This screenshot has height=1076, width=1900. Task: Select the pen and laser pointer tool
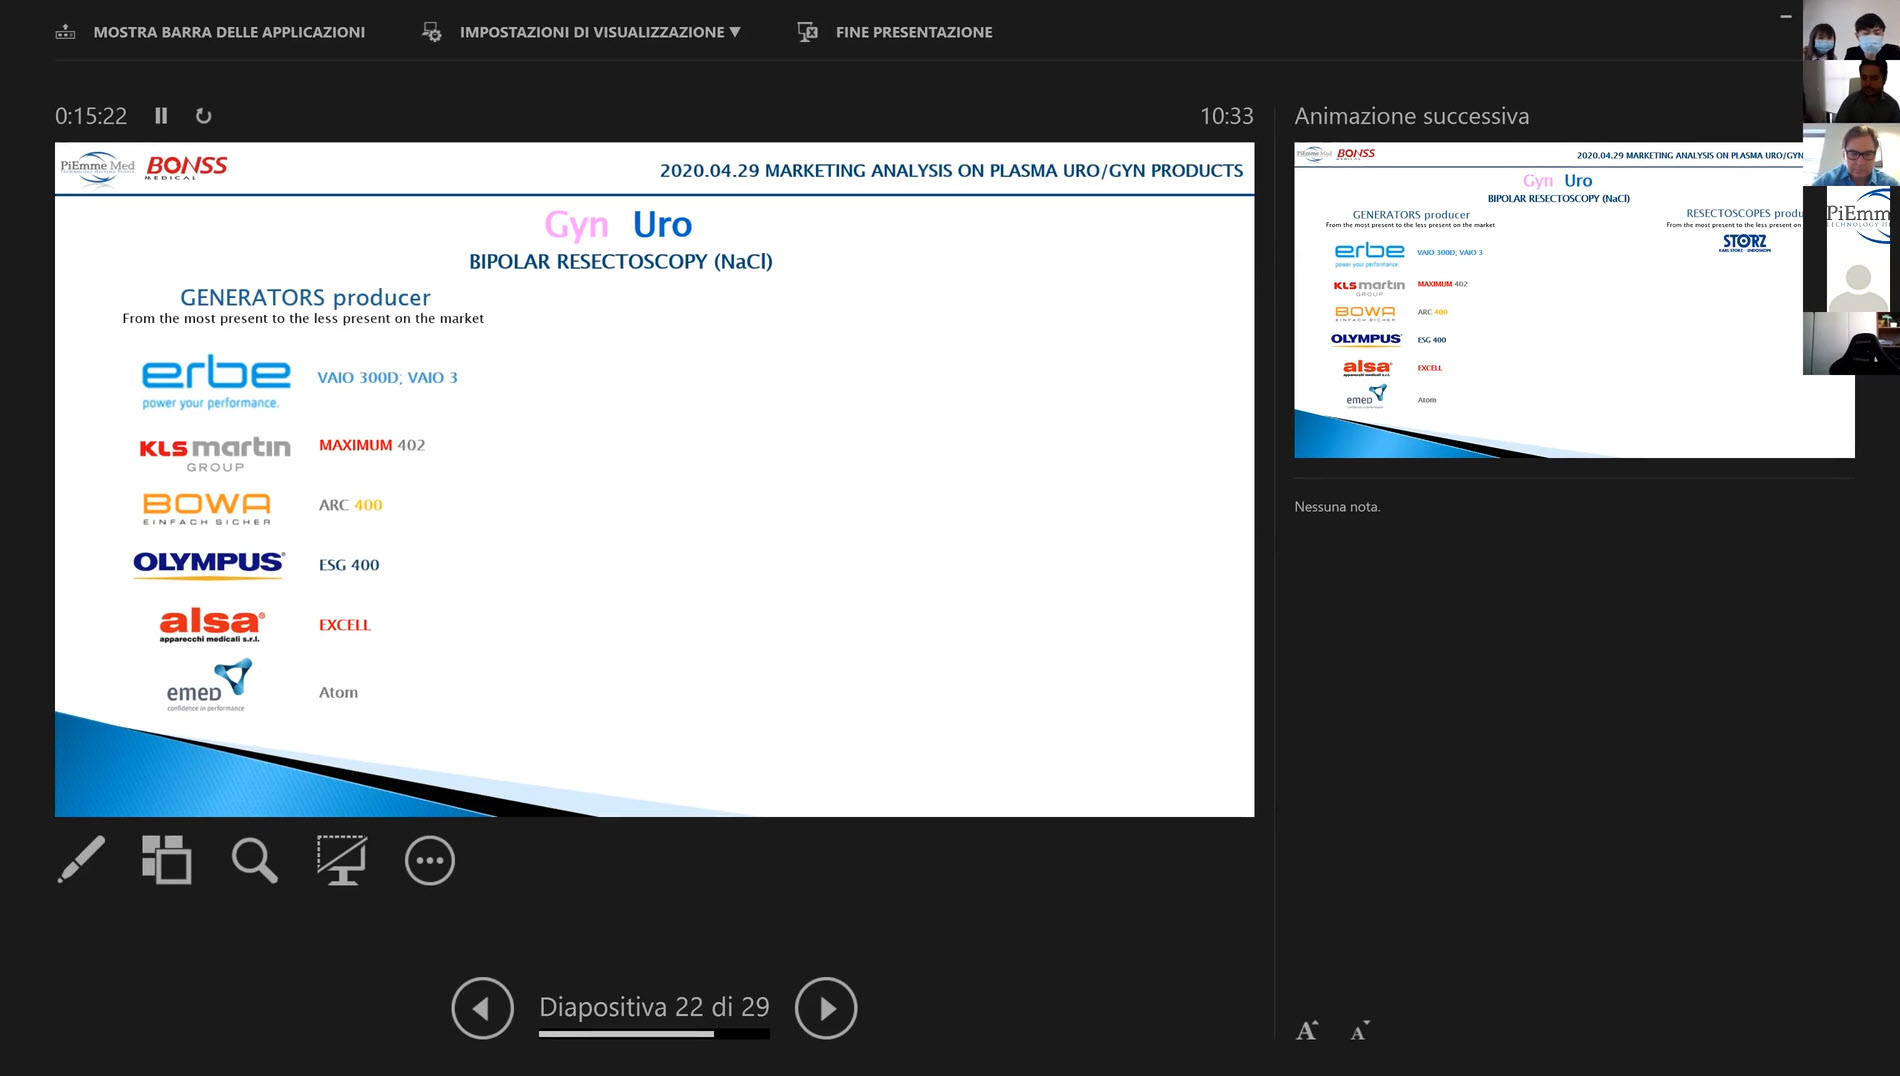pos(81,860)
